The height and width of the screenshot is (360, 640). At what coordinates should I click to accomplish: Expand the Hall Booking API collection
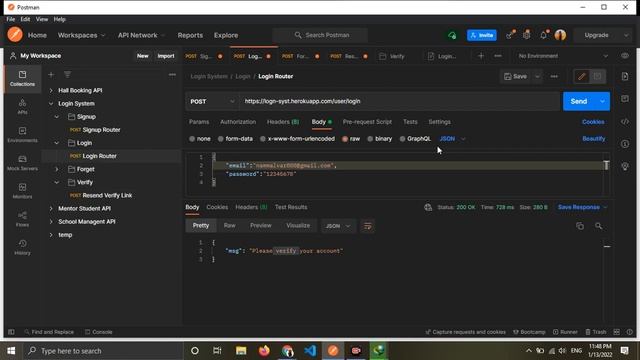tap(51, 91)
